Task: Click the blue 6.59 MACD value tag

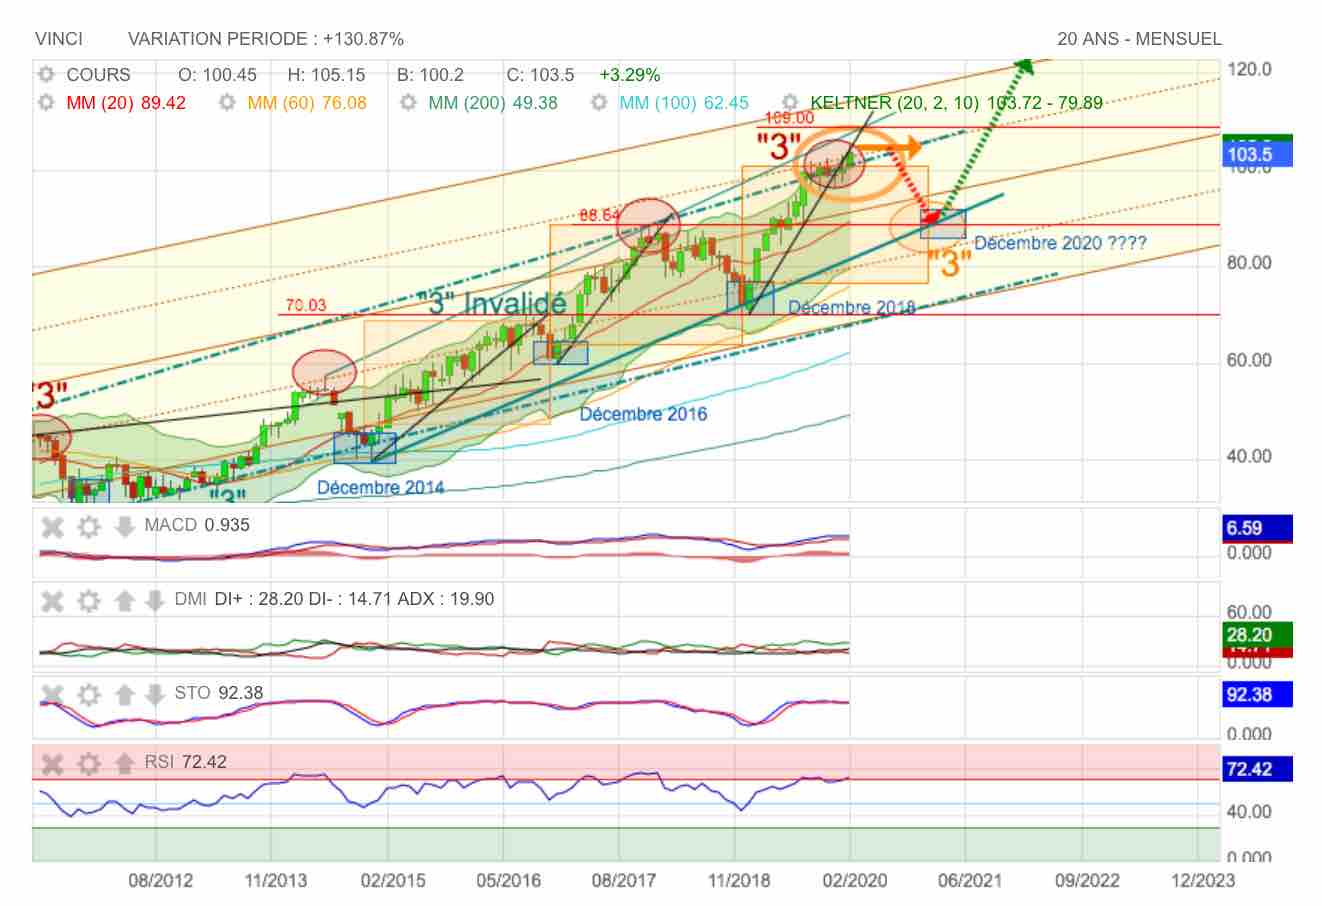Action: point(1258,528)
